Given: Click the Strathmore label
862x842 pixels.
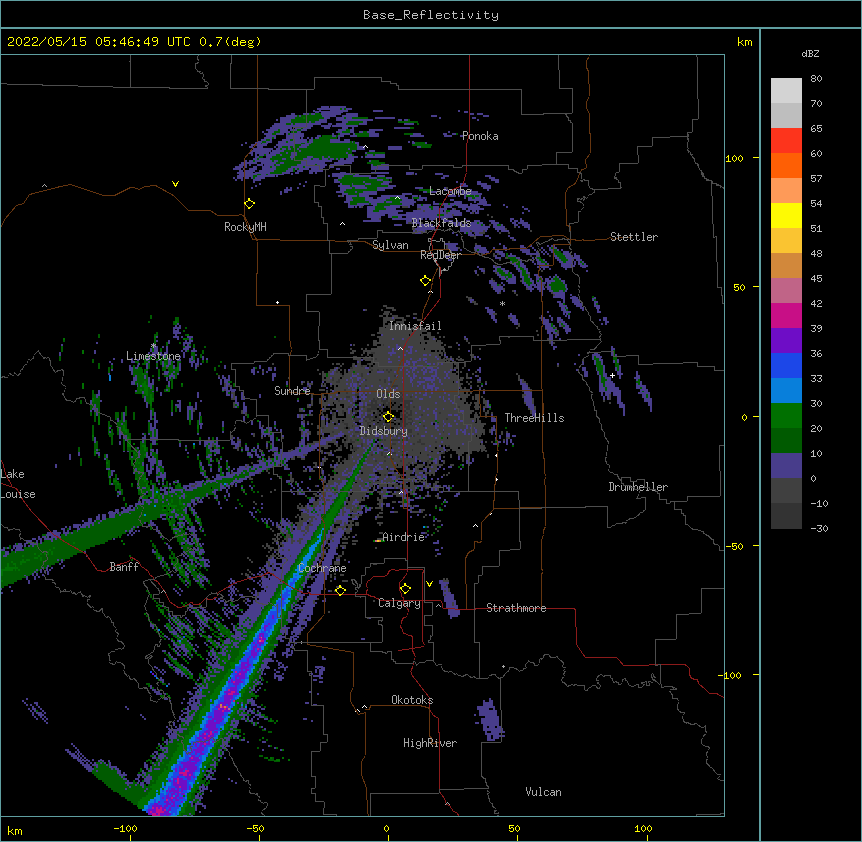Looking at the screenshot, I should pyautogui.click(x=516, y=608).
